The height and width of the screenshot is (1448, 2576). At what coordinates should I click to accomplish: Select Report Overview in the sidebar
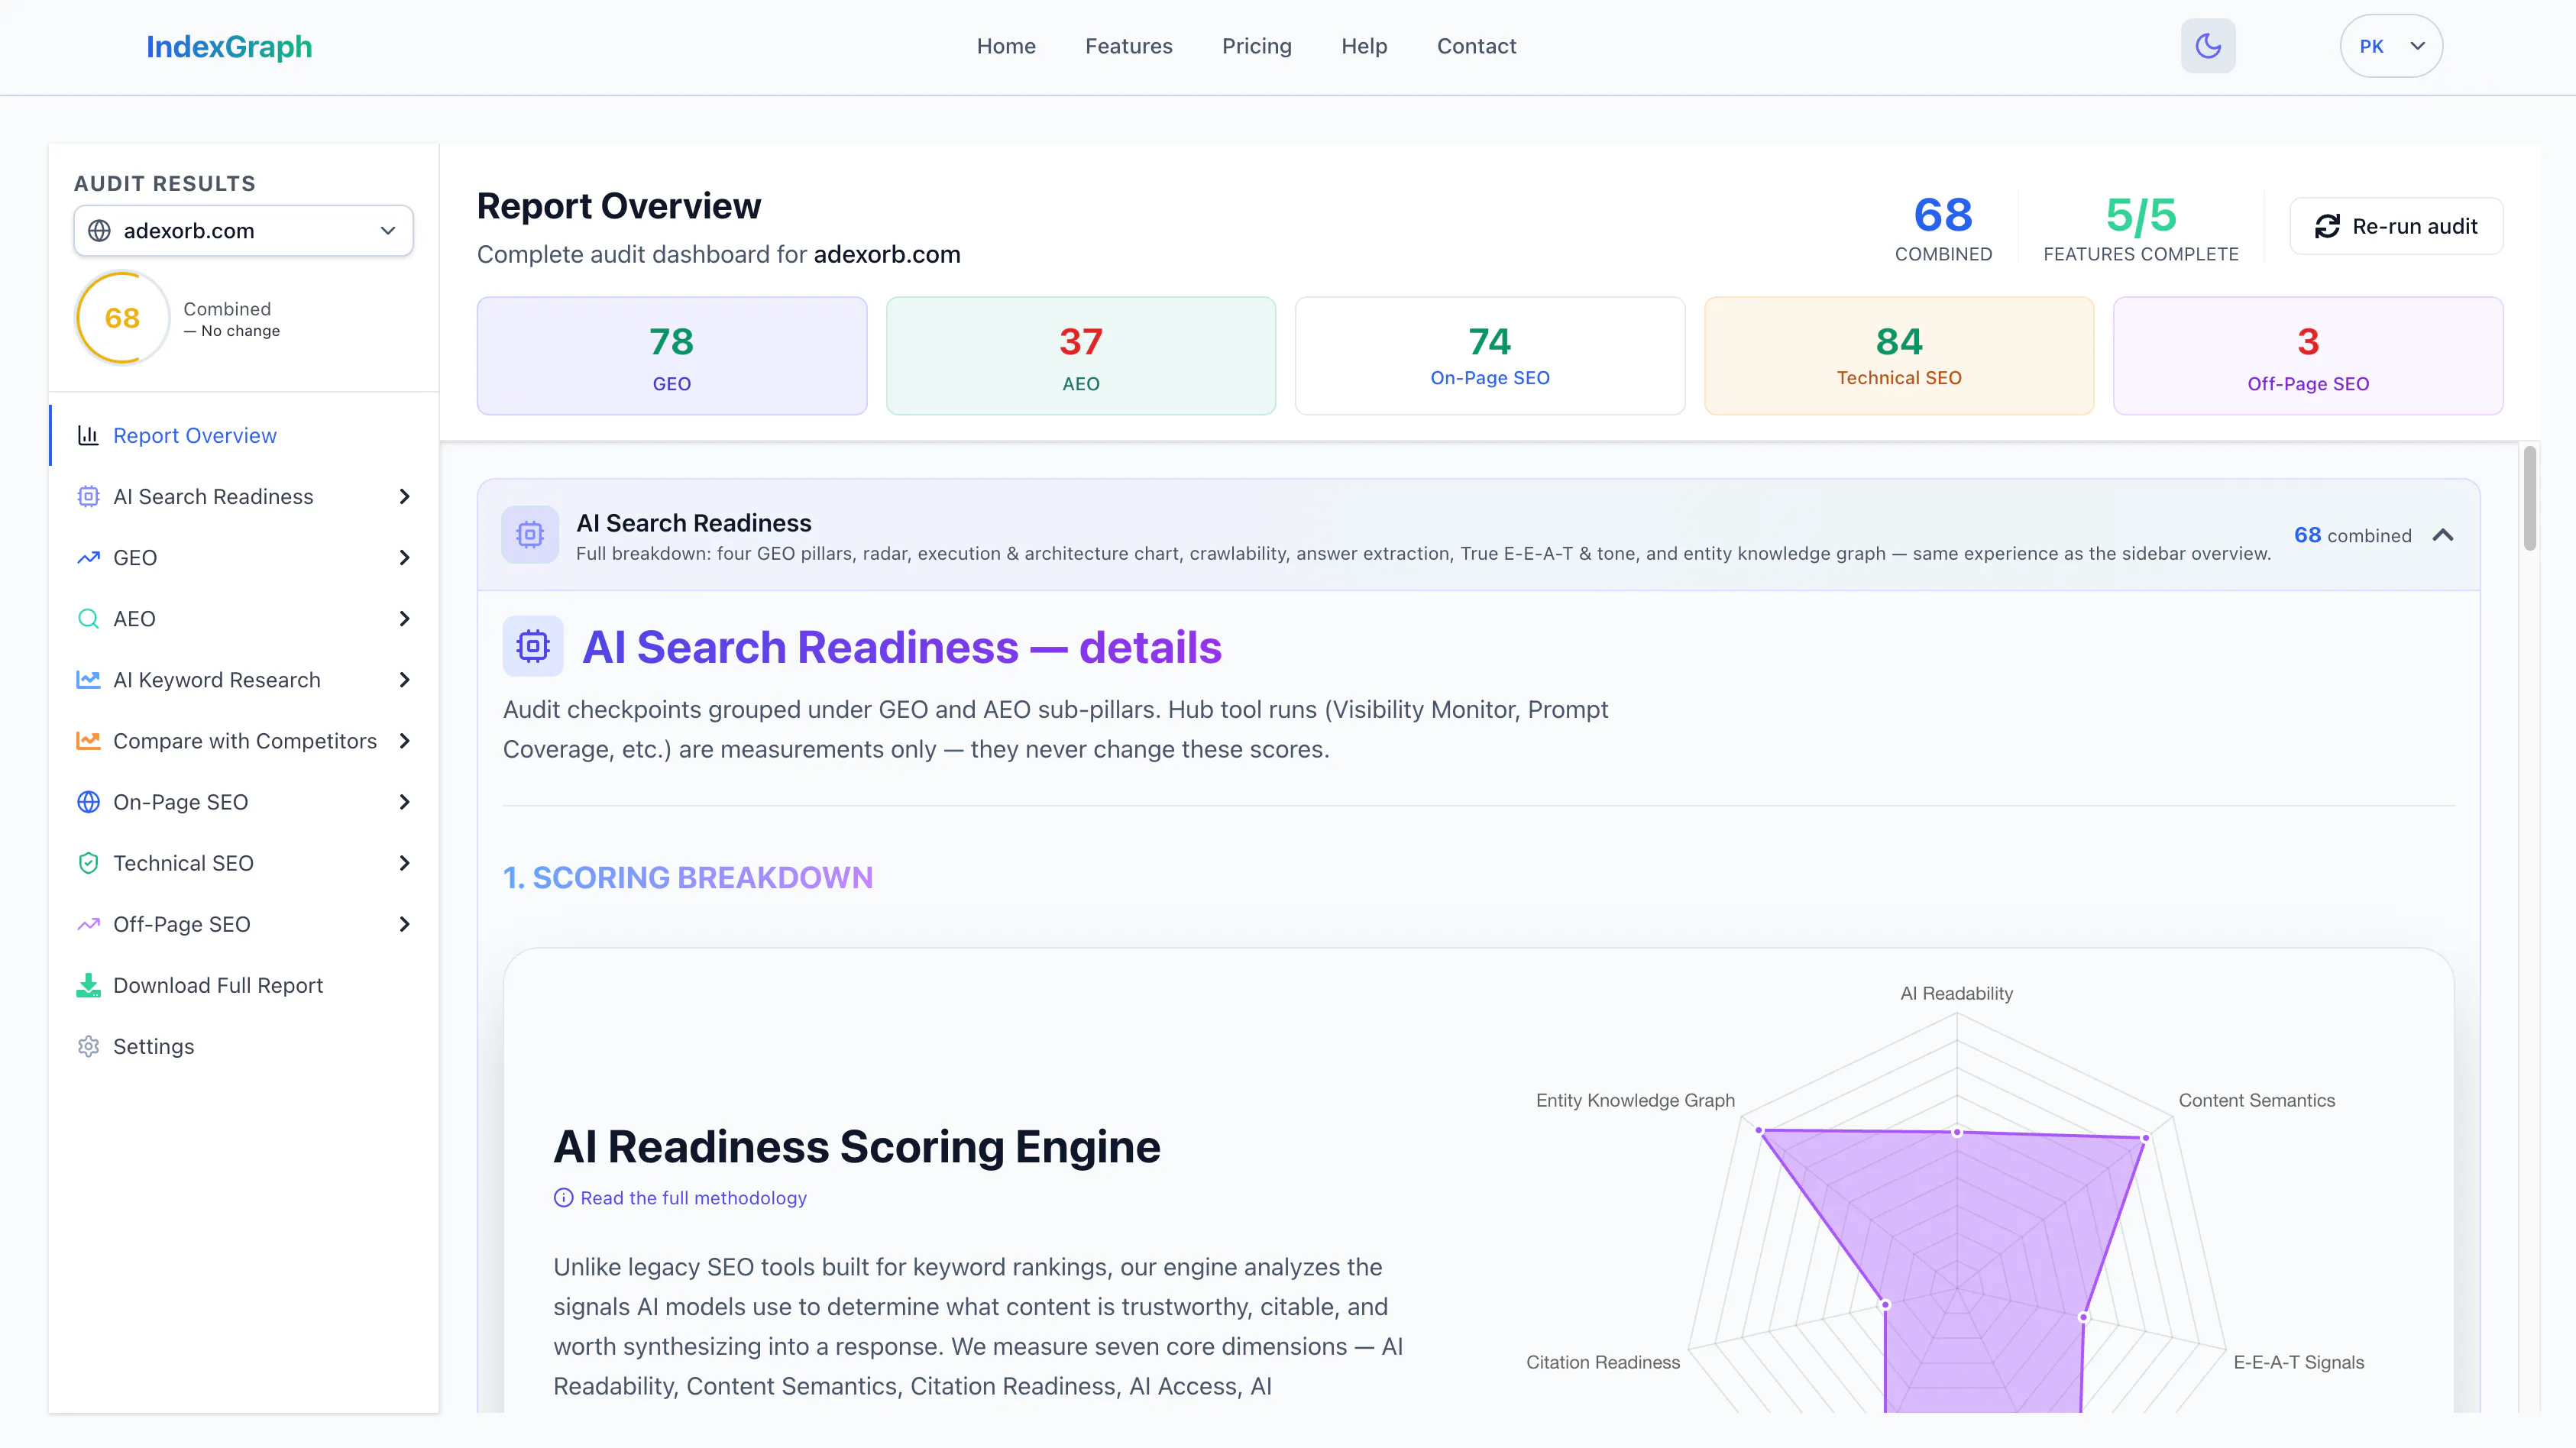(x=244, y=436)
